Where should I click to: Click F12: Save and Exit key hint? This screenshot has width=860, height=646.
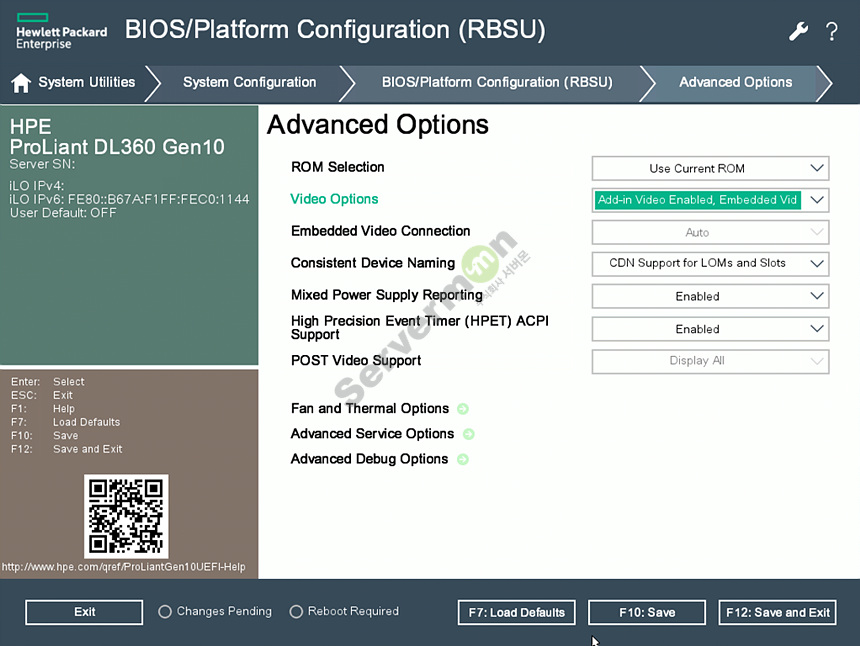coord(66,449)
